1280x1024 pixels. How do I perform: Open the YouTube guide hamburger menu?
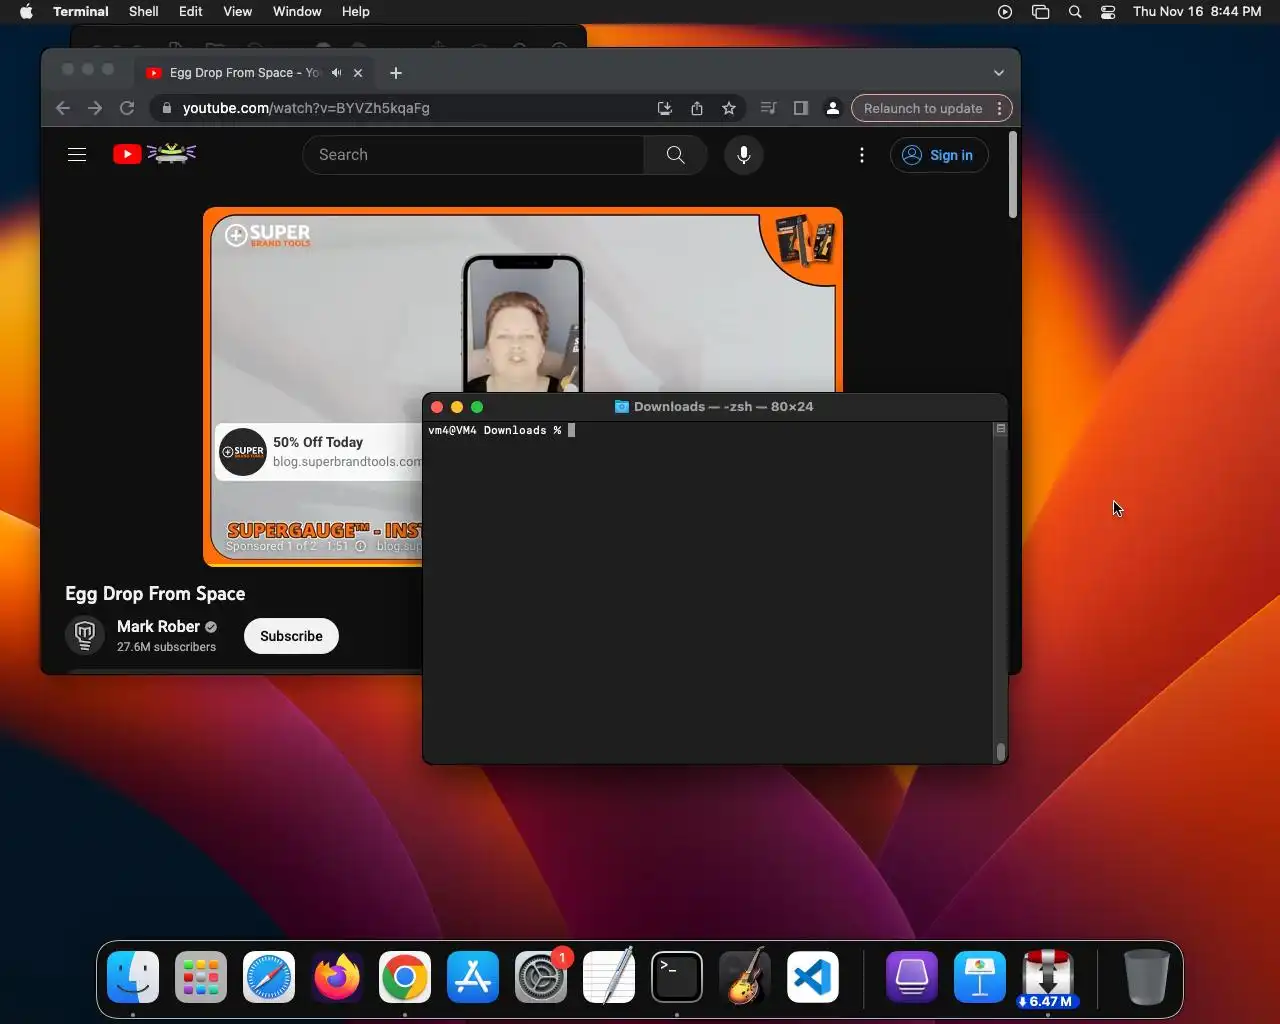(77, 155)
